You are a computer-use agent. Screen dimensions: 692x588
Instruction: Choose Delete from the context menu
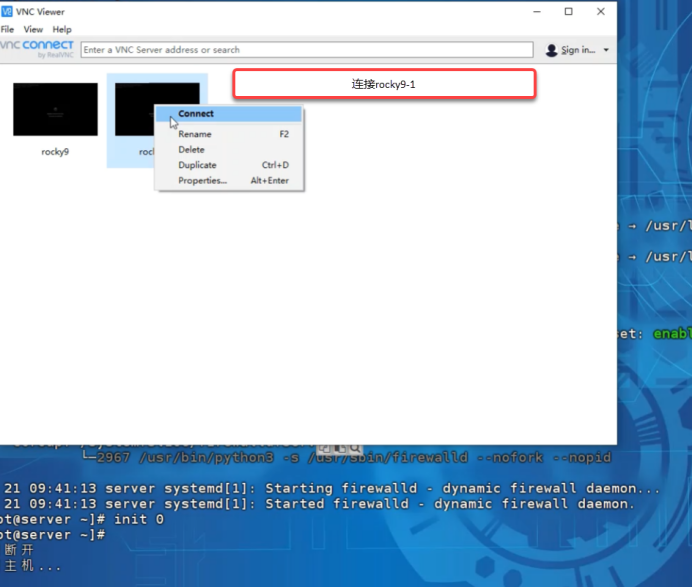tap(191, 150)
